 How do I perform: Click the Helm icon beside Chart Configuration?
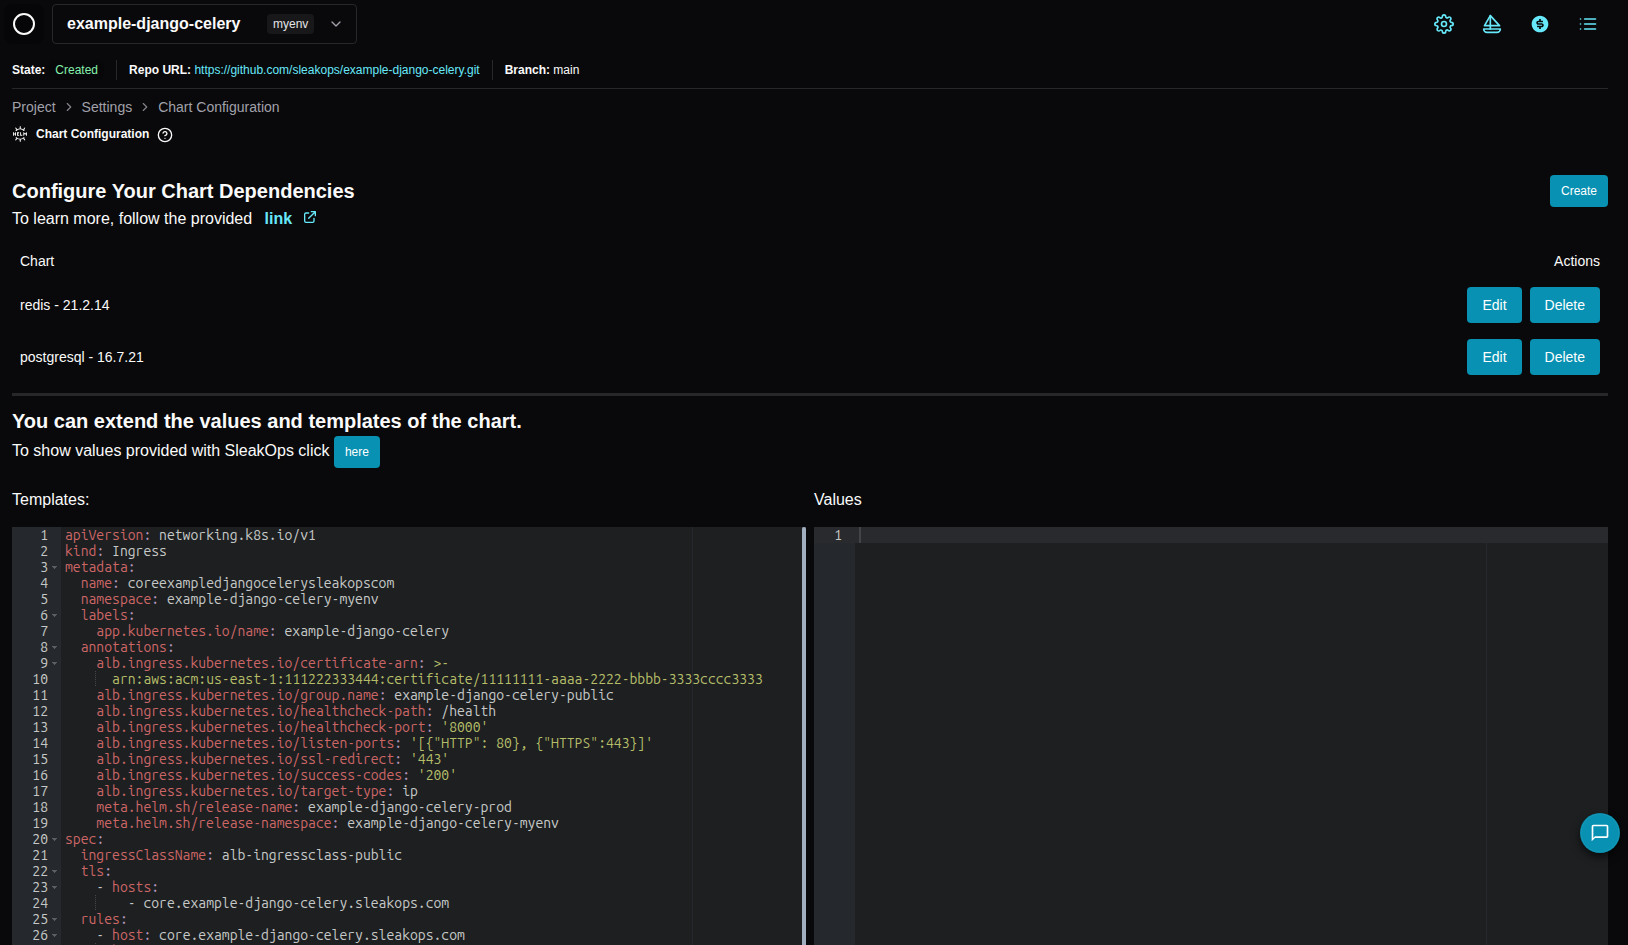coord(20,134)
